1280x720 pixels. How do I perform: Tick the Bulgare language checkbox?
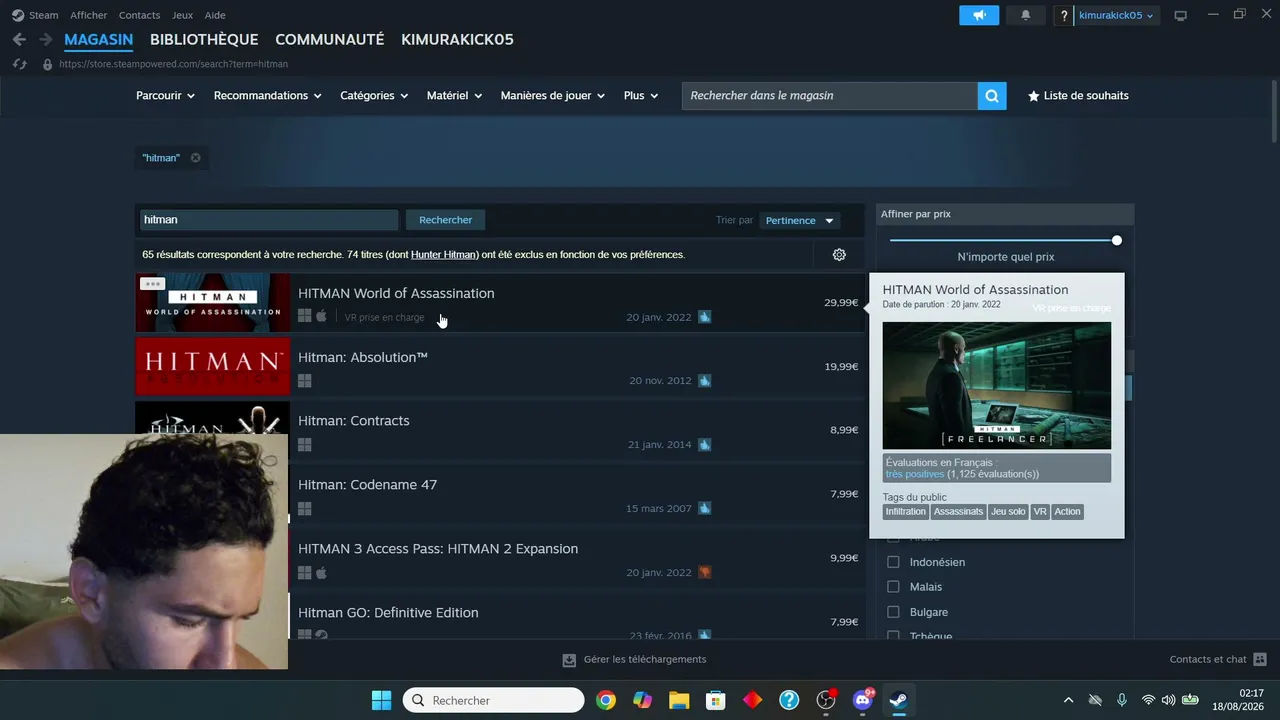(894, 612)
